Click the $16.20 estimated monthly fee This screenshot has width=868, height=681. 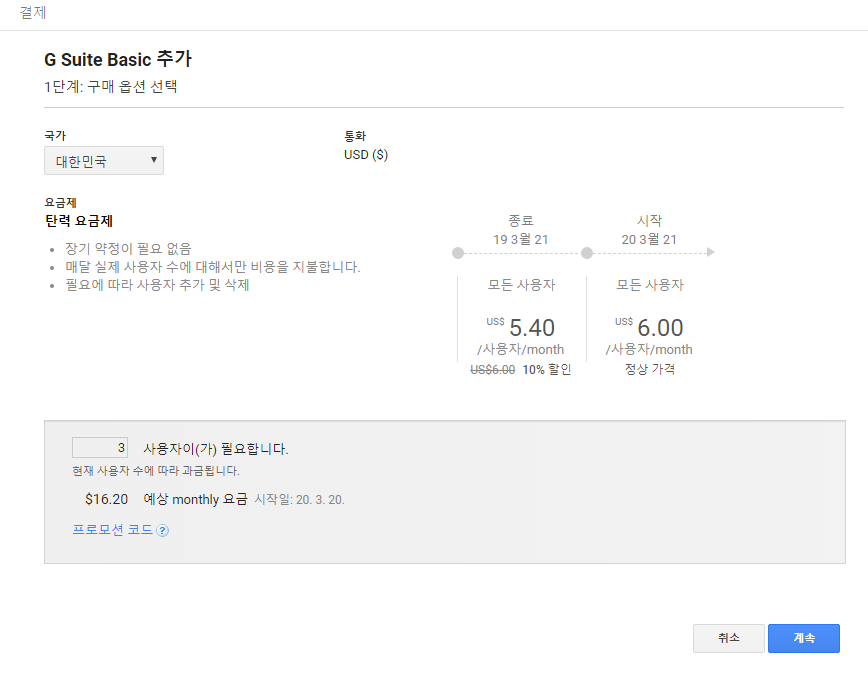click(x=106, y=499)
